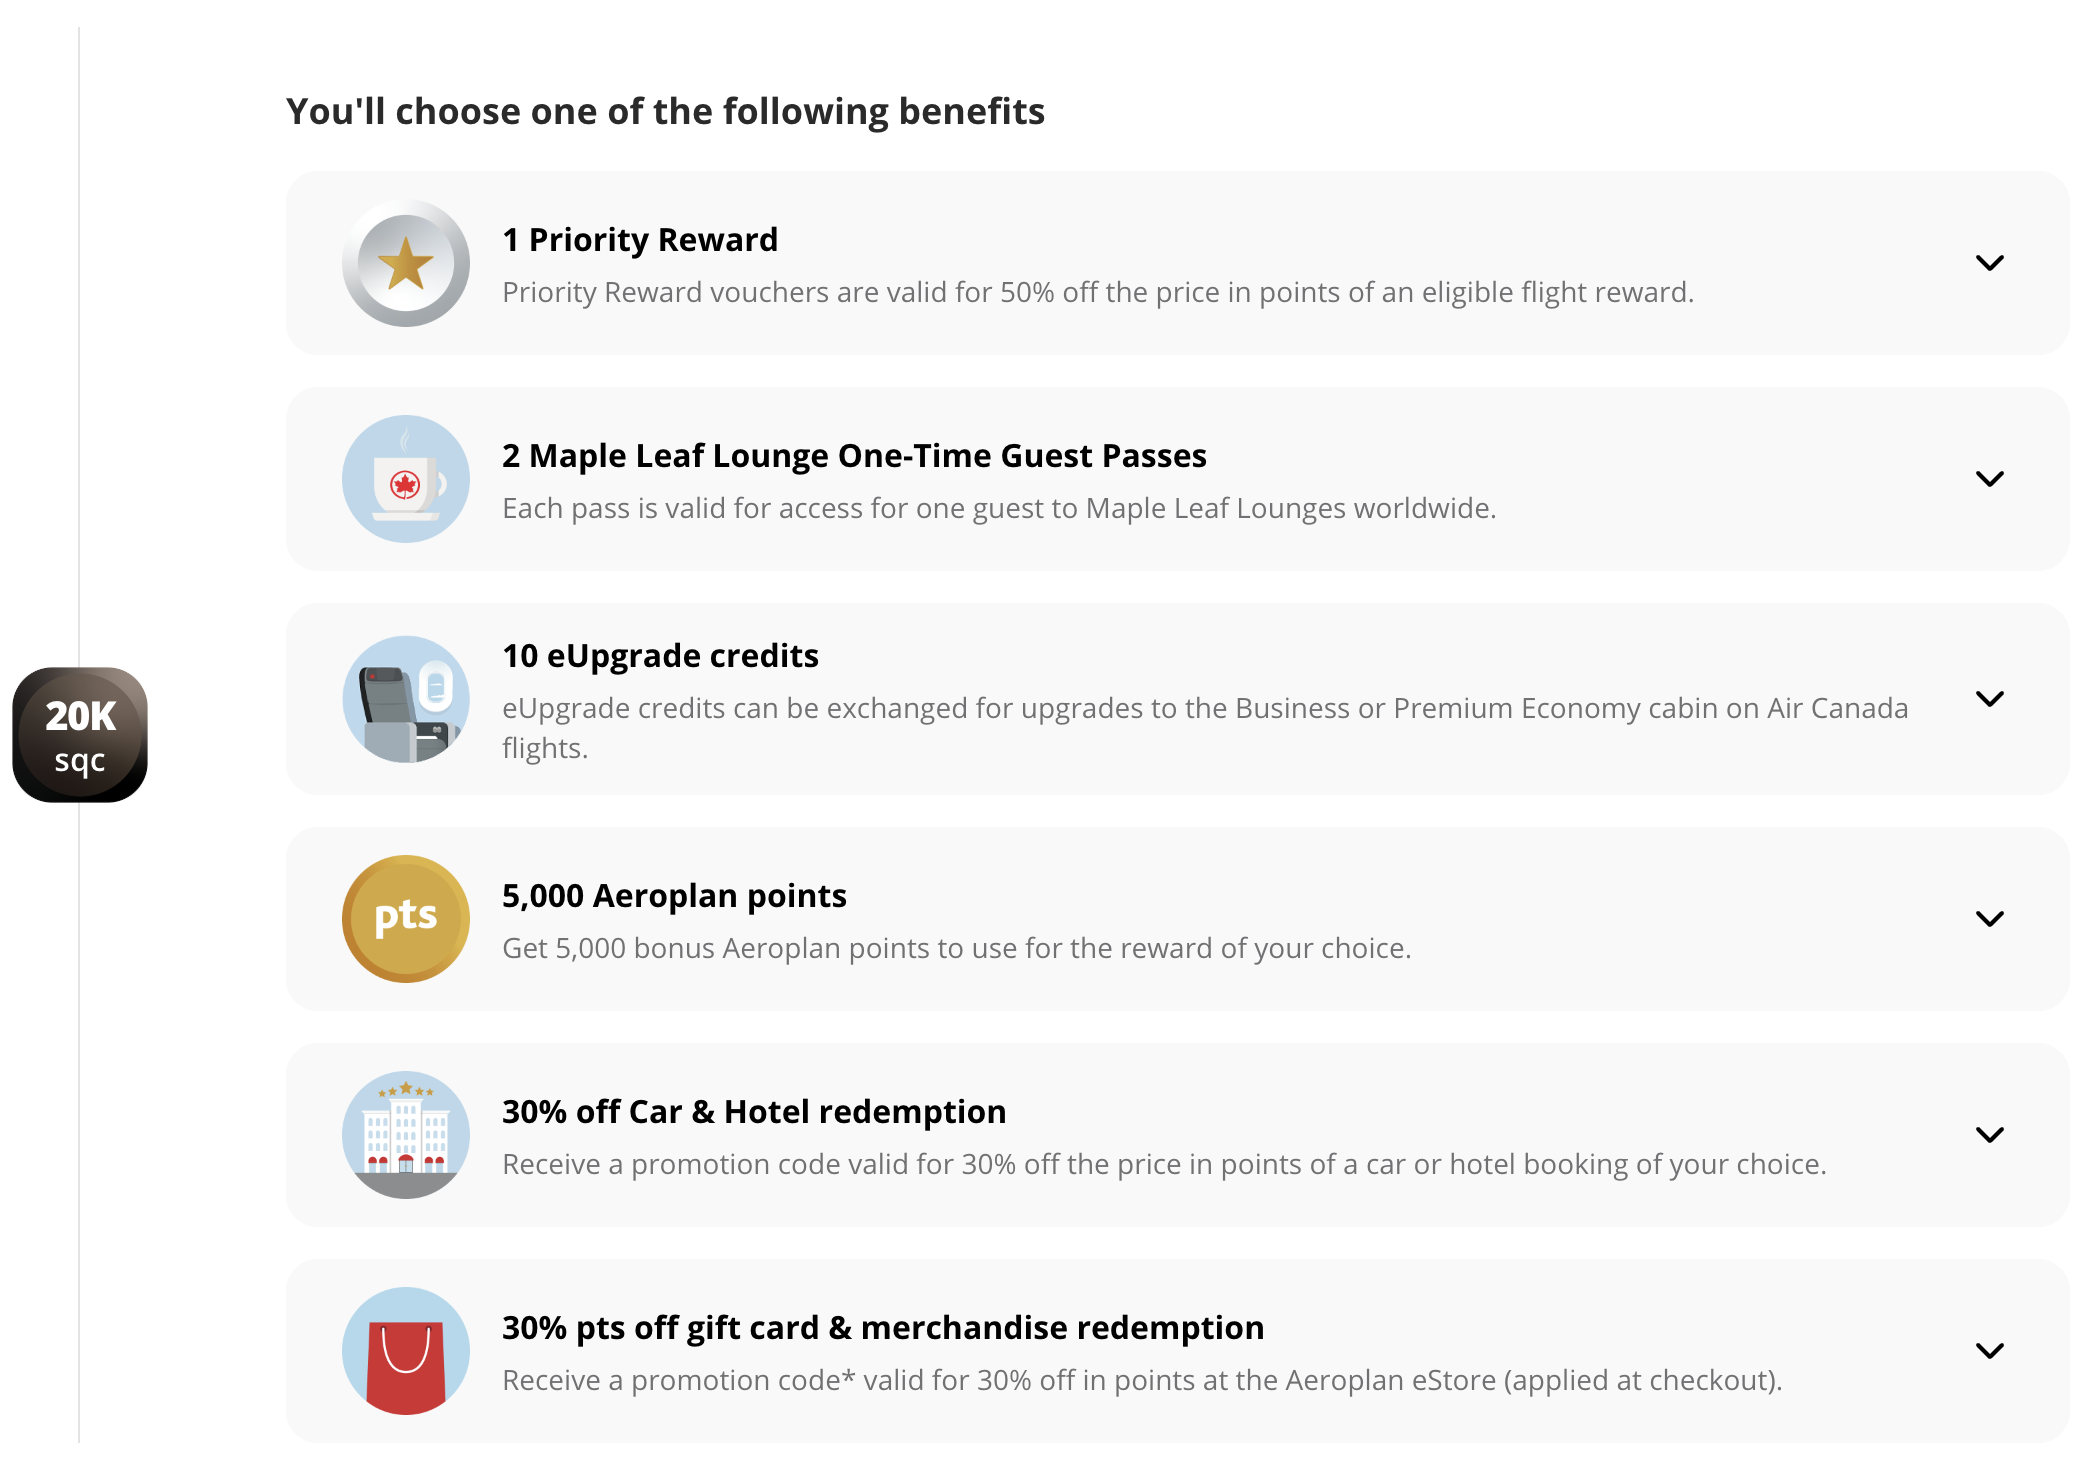Screen dimensions: 2090x1468
Task: Click the eUpgrade airplane seat icon
Action: (x=405, y=699)
